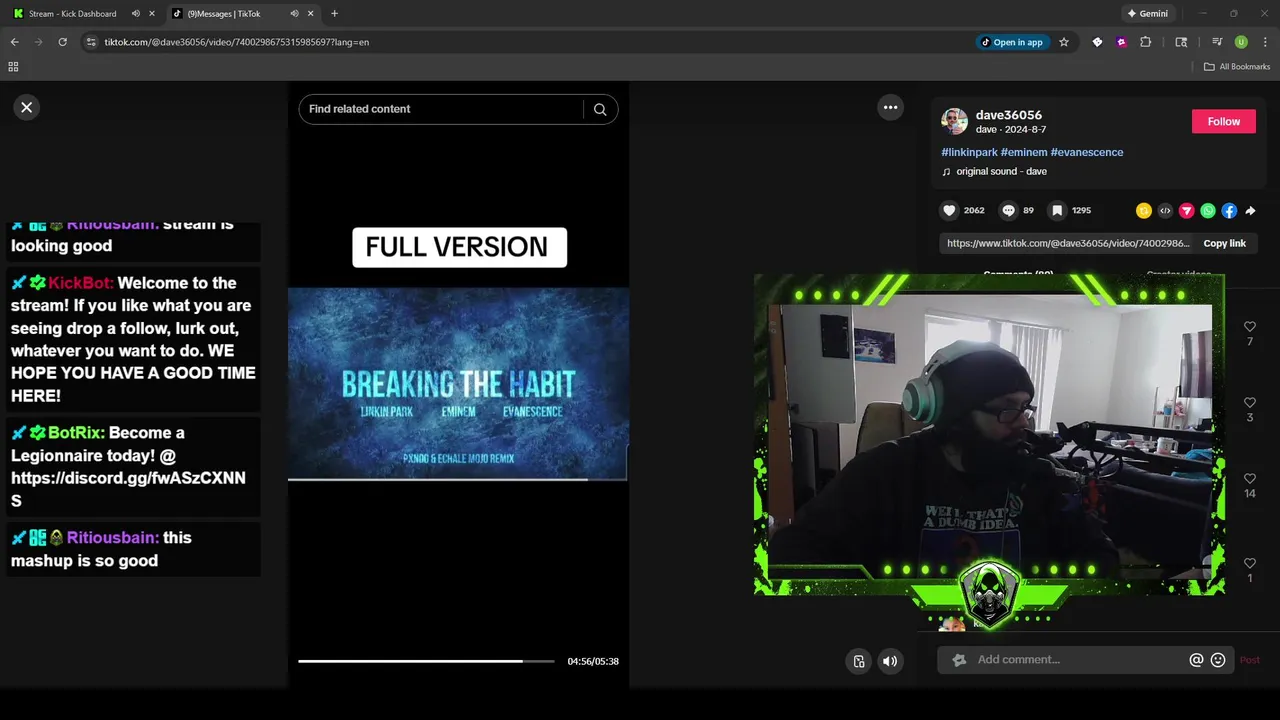1280x720 pixels.
Task: Reload the page with the refresh icon
Action: tap(62, 42)
